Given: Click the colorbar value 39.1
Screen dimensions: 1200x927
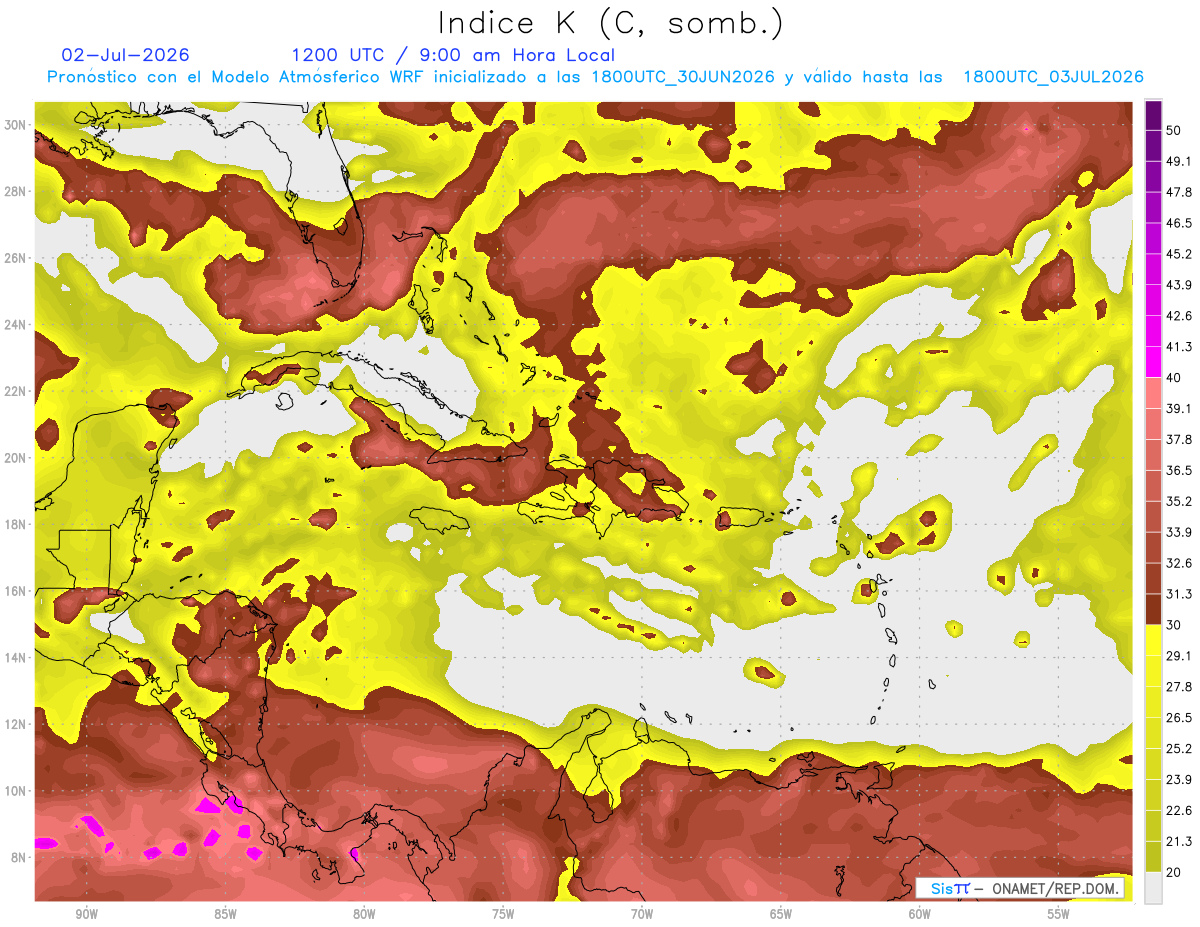Looking at the screenshot, I should (1179, 409).
